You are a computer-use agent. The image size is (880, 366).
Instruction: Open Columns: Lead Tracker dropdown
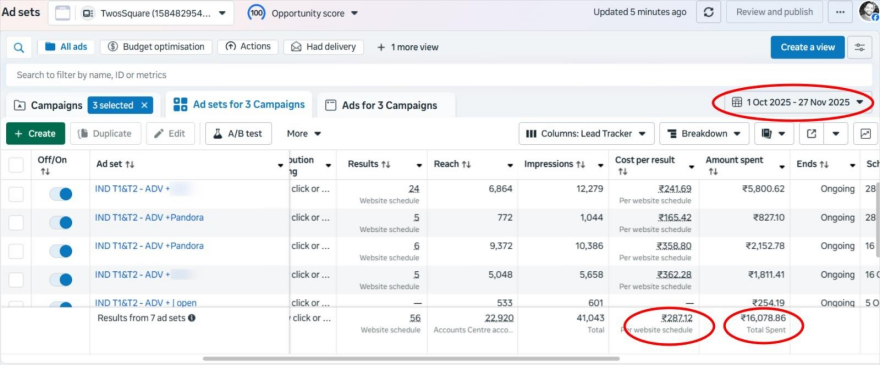tap(586, 134)
